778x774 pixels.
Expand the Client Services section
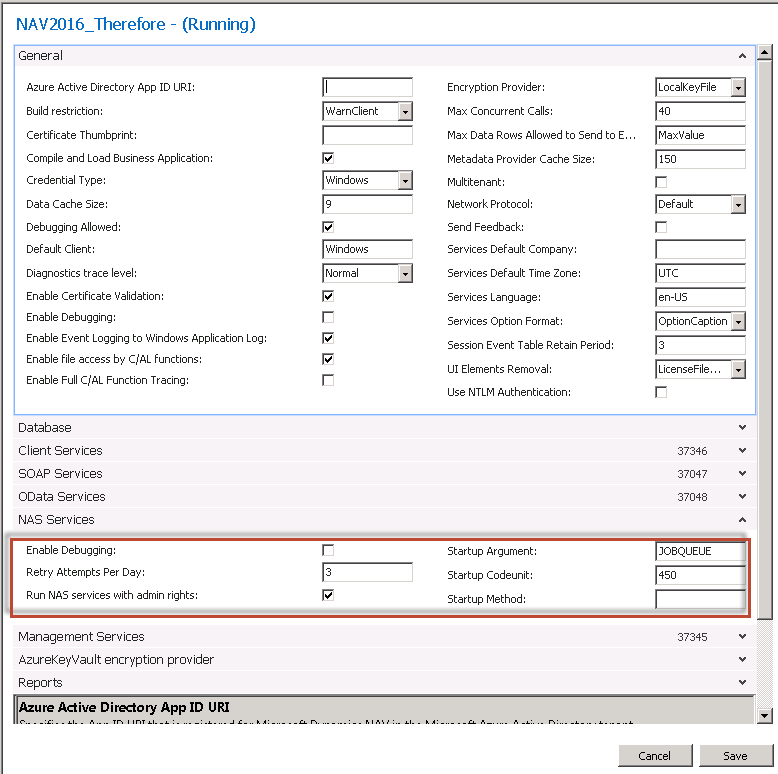coord(741,451)
